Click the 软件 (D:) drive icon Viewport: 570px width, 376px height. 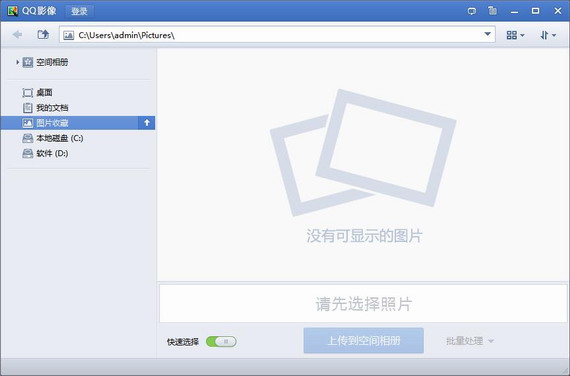click(x=28, y=154)
